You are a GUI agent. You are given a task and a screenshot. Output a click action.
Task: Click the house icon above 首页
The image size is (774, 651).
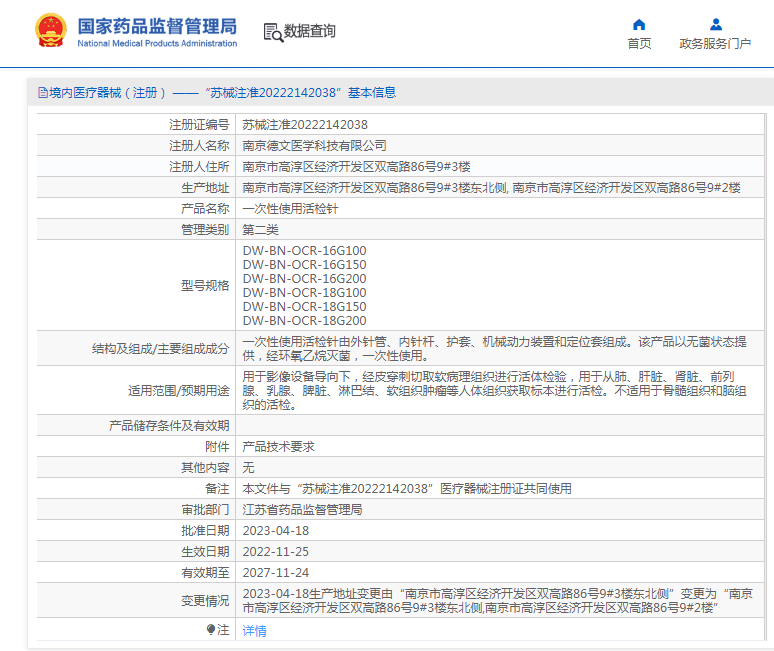coord(639,24)
